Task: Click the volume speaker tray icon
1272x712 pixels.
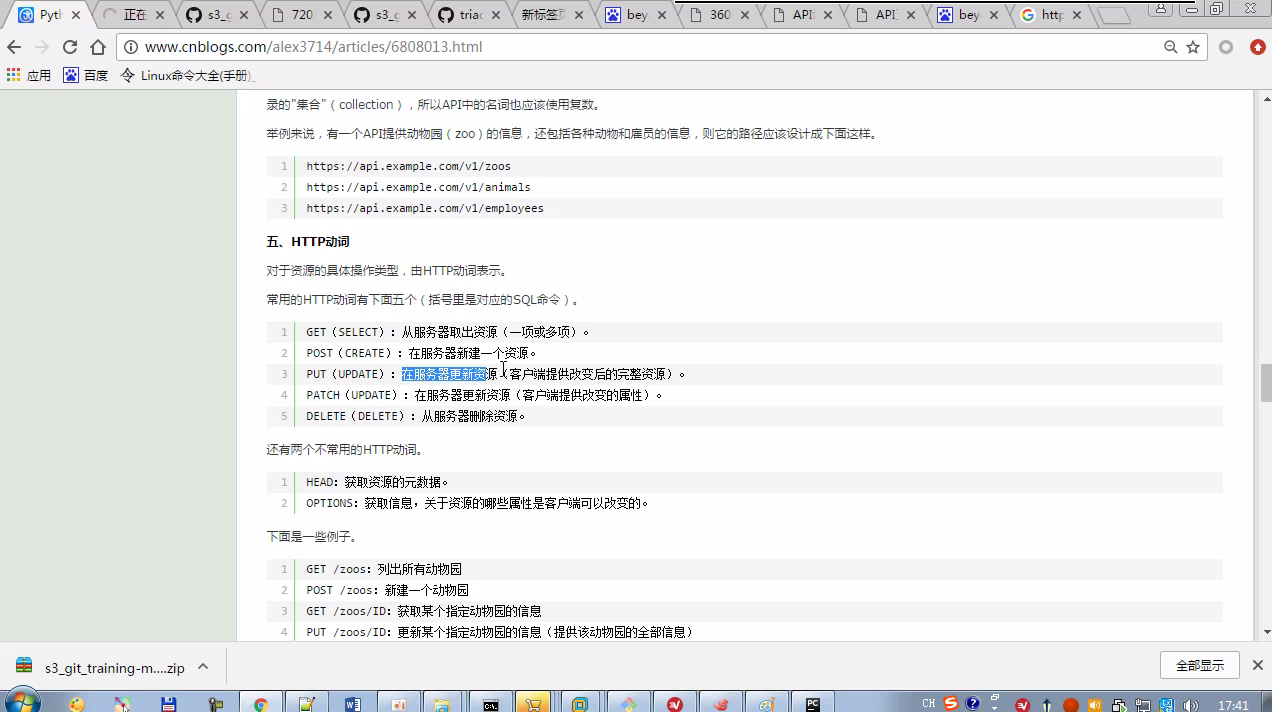Action: [x=1190, y=705]
